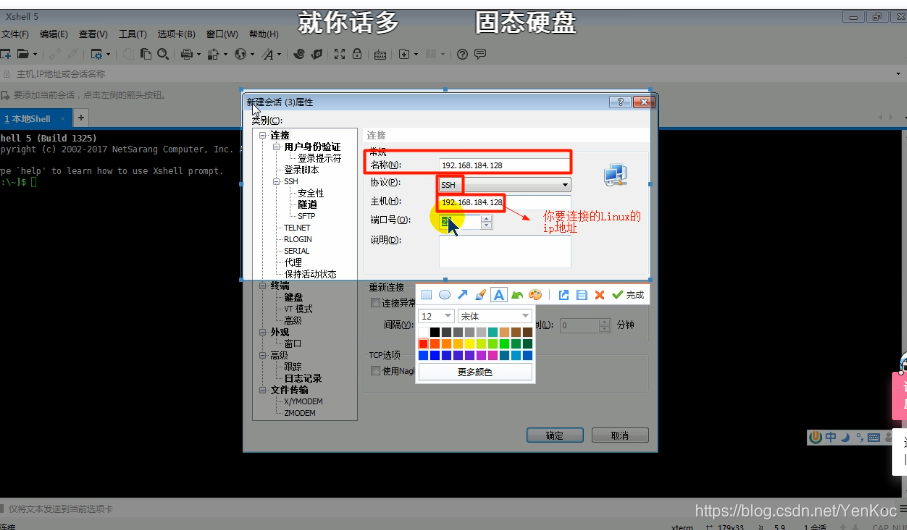
Task: Select the text 'A' annotation tool
Action: (x=498, y=295)
